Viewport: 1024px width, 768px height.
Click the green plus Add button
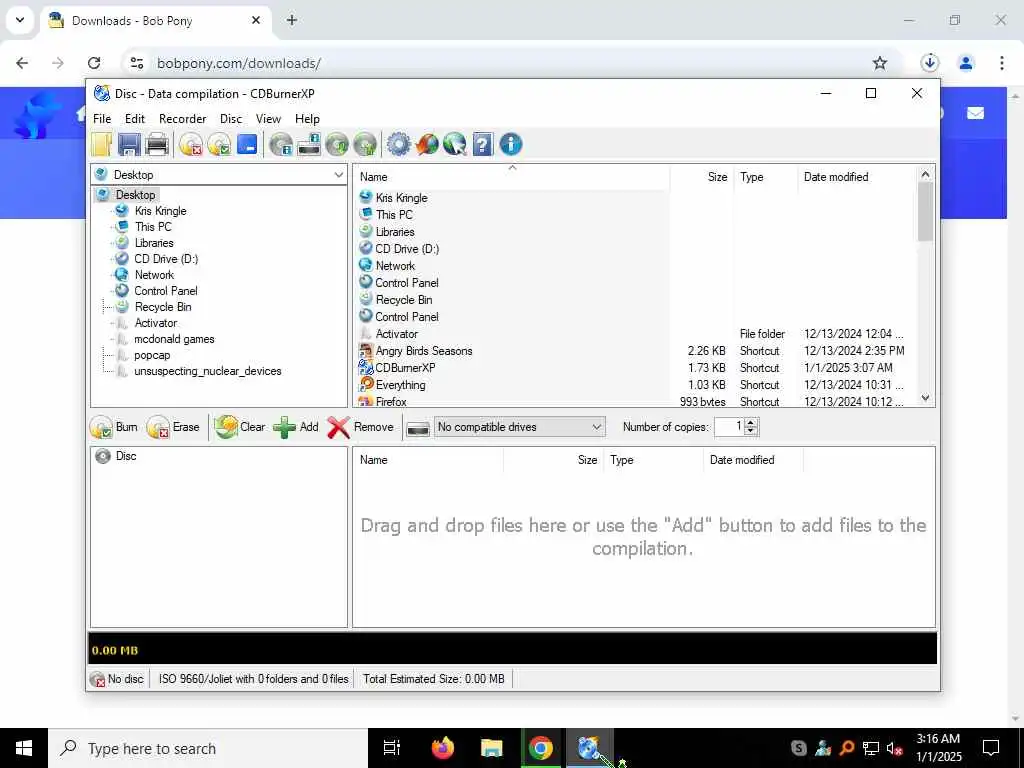tap(296, 427)
